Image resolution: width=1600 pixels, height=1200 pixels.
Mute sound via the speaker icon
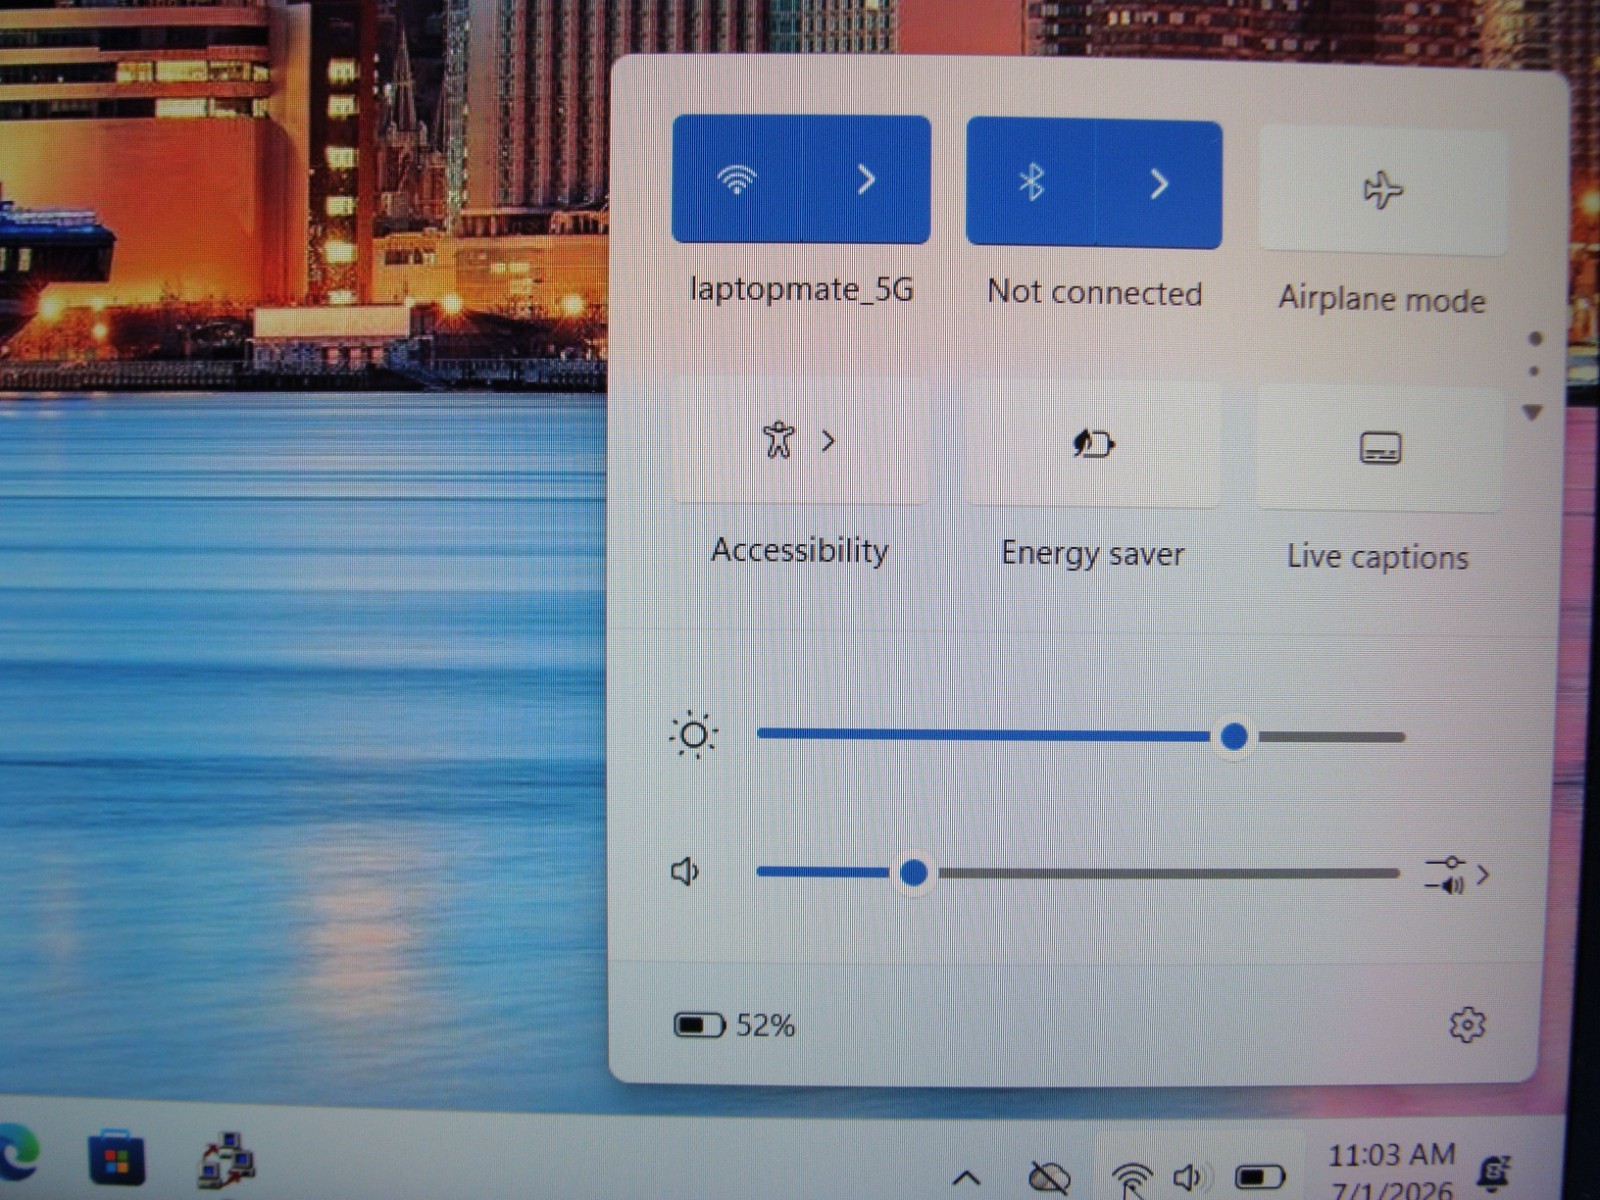click(685, 871)
